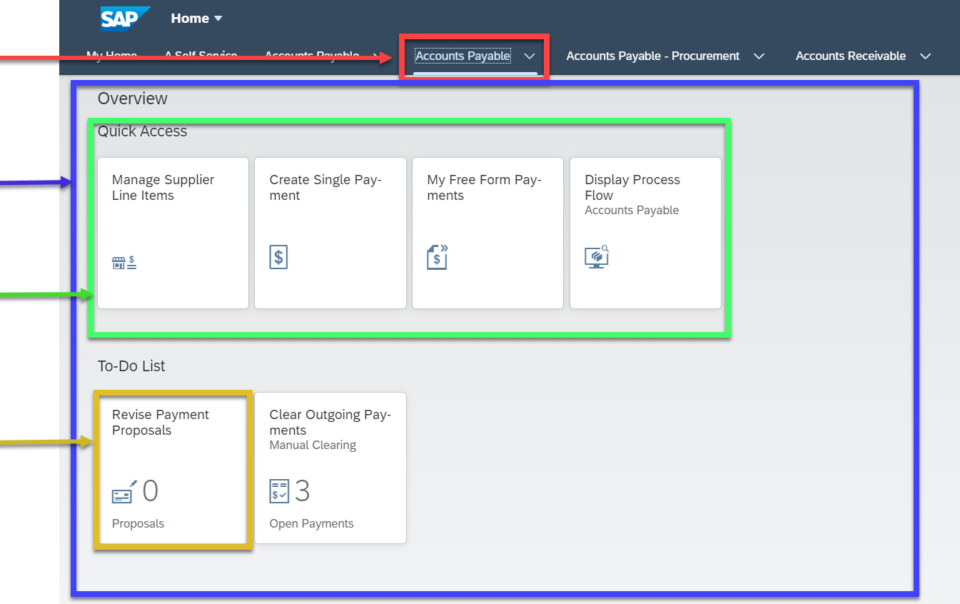Viewport: 960px width, 604px height.
Task: Open Revise Payment Proposals tile
Action: [173, 468]
